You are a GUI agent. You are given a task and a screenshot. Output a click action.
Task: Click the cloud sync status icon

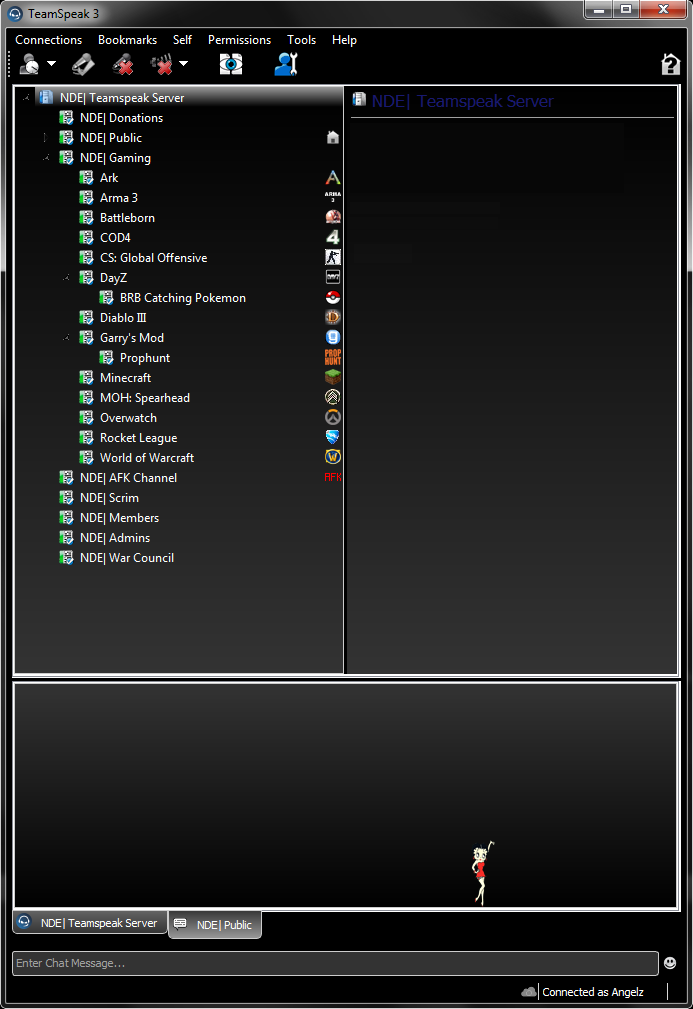point(528,992)
